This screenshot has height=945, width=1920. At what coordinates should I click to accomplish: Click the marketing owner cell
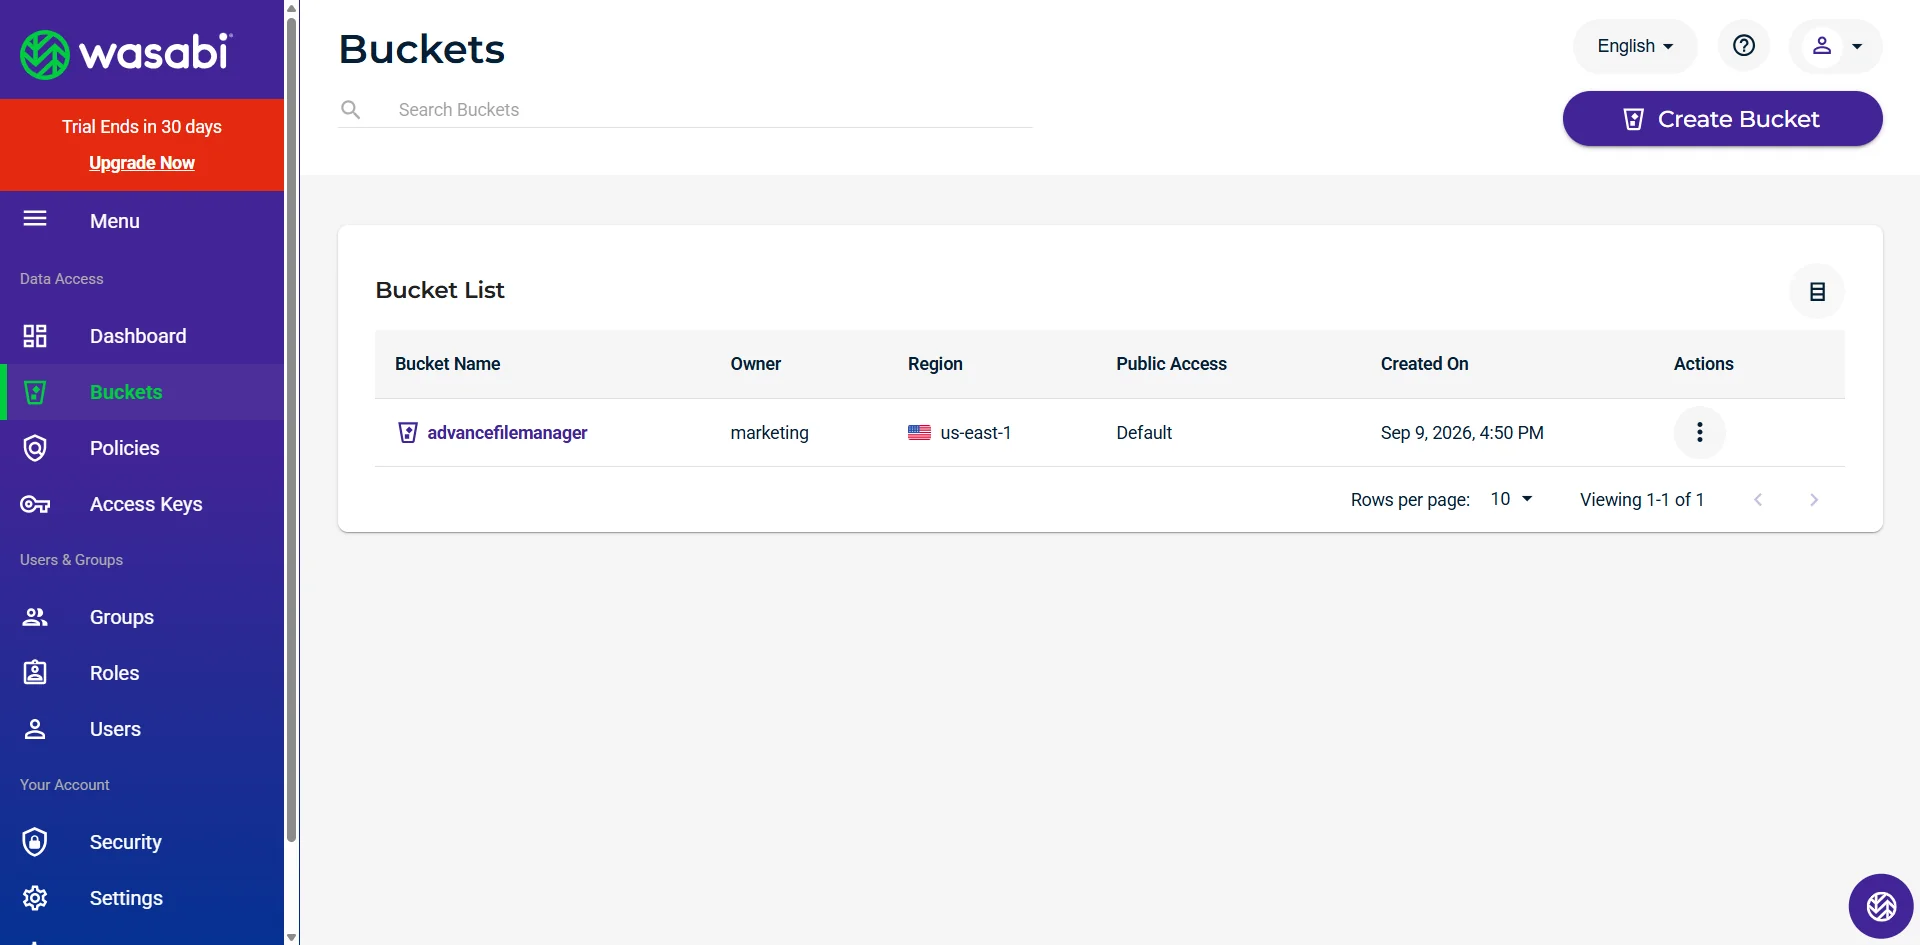[x=769, y=433]
